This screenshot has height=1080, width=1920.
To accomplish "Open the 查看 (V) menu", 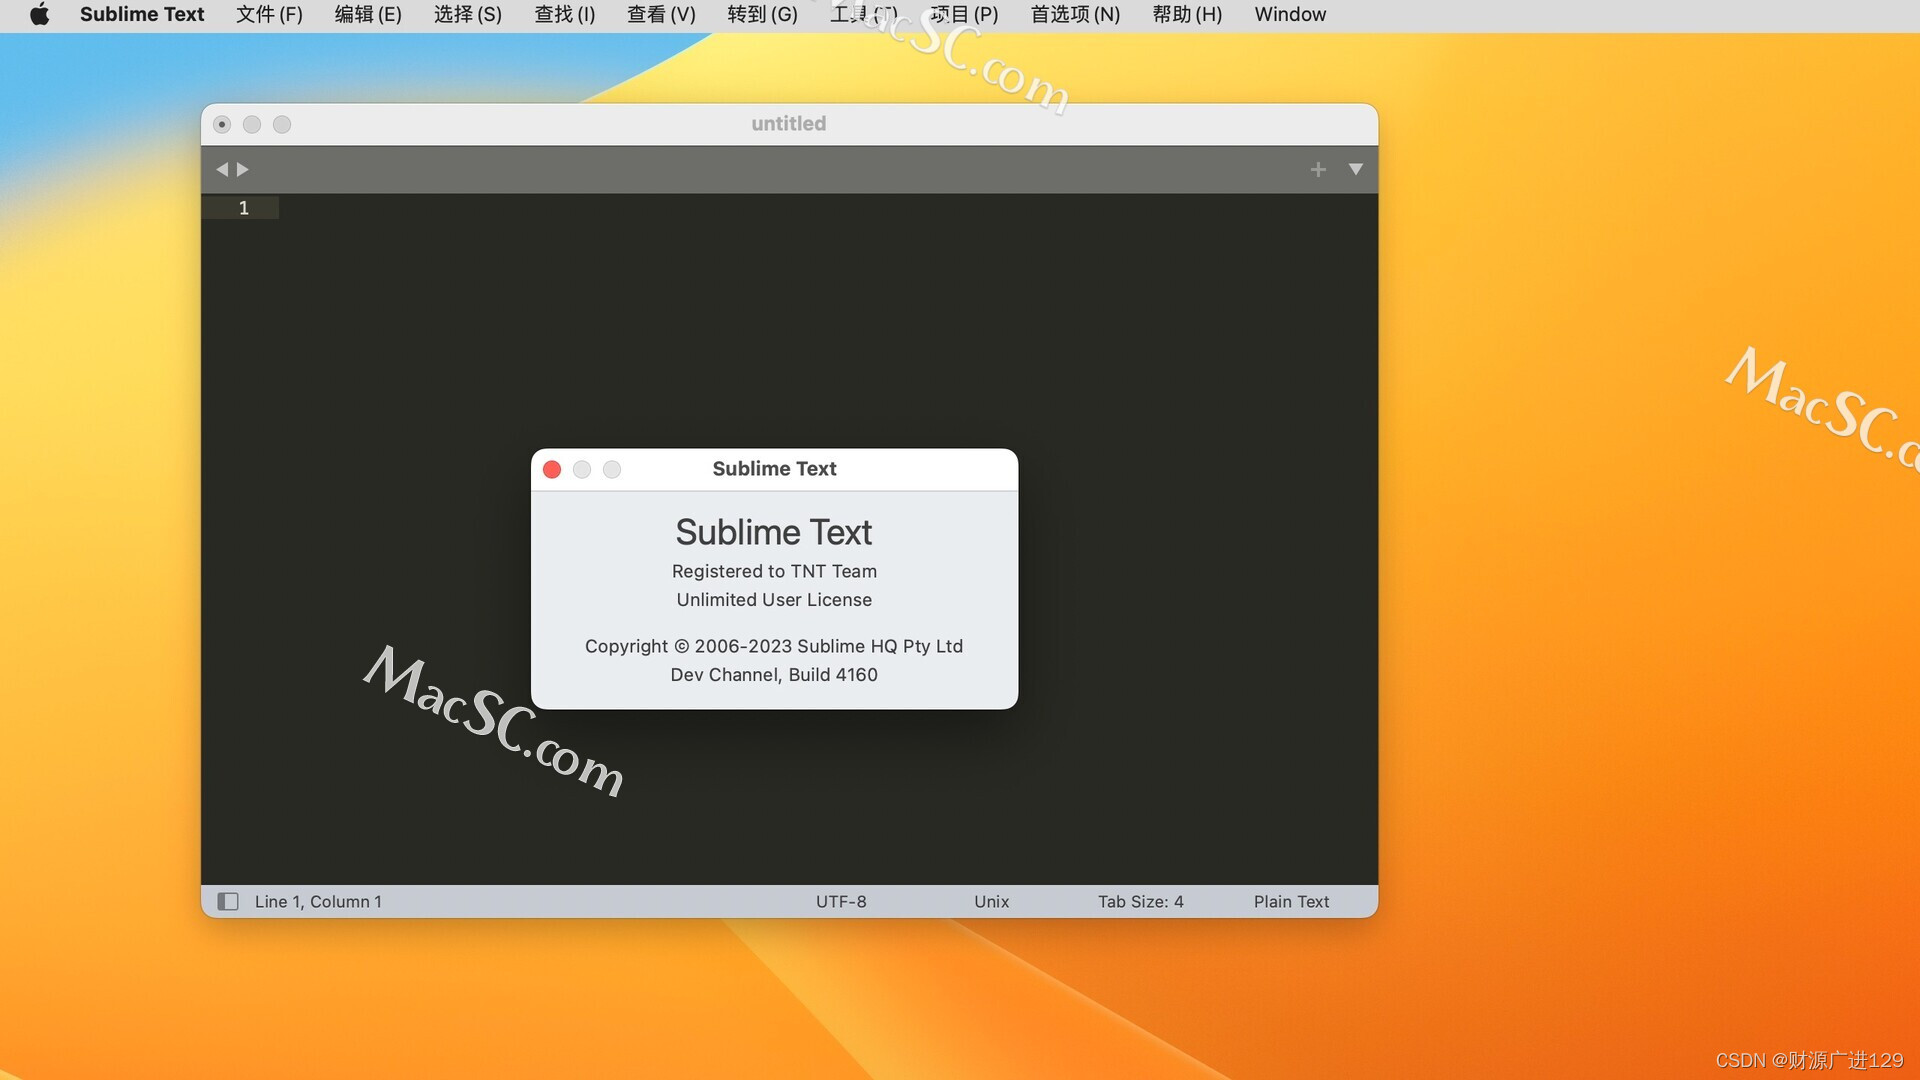I will click(661, 14).
